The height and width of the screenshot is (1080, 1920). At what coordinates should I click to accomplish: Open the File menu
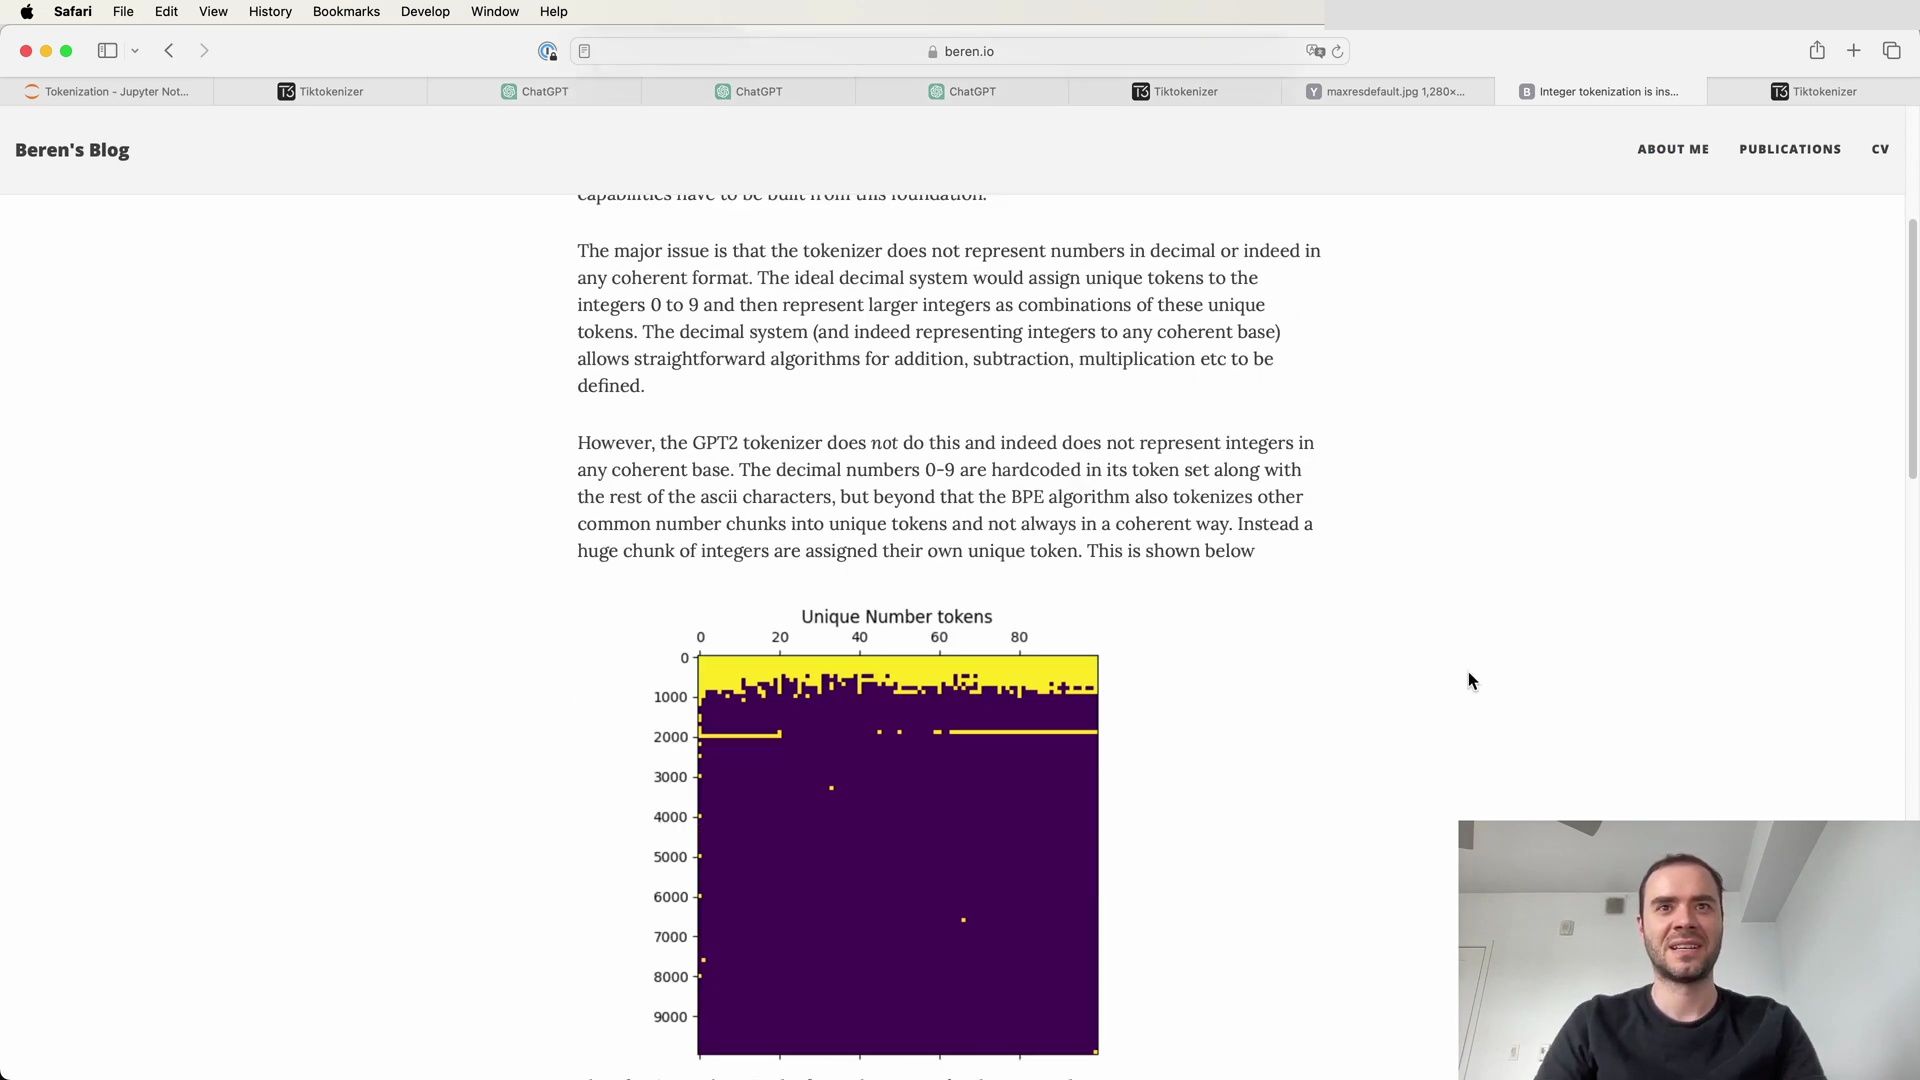123,12
